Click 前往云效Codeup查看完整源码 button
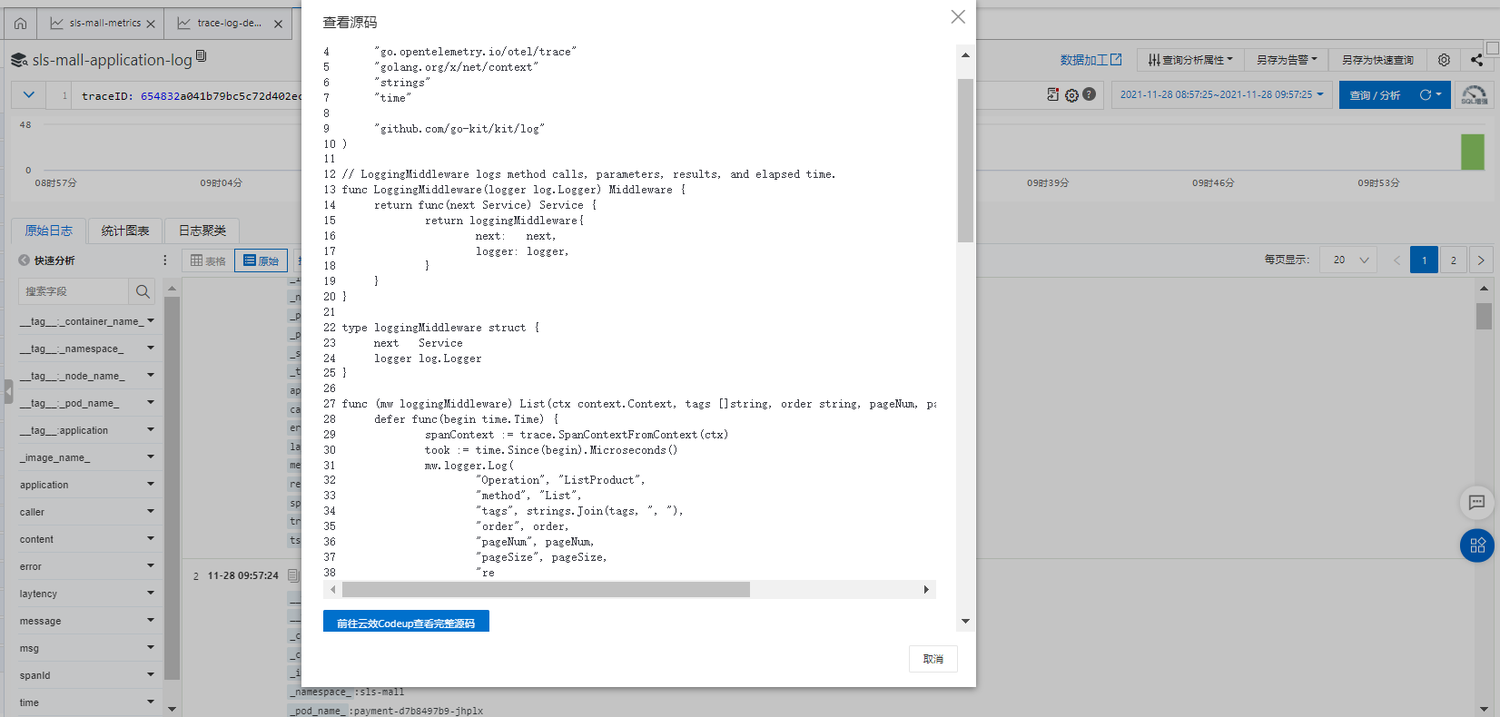The width and height of the screenshot is (1500, 717). click(406, 622)
